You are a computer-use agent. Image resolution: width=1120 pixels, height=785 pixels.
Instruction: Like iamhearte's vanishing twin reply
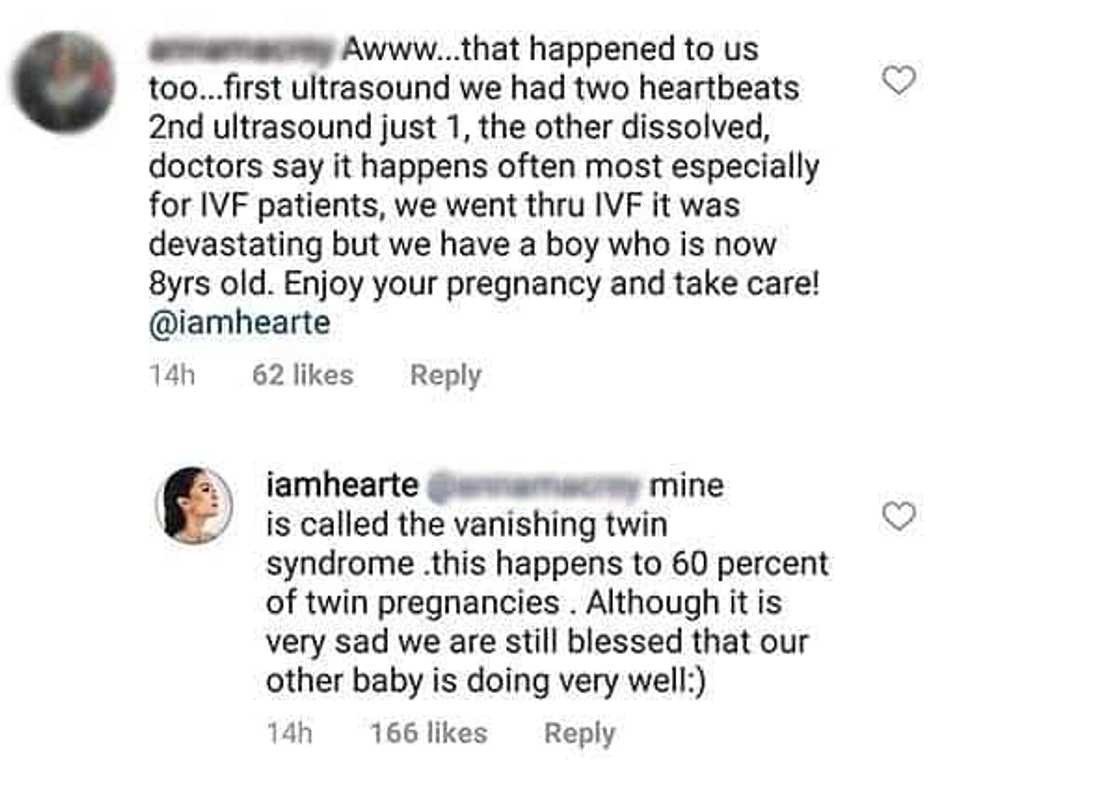pos(900,516)
